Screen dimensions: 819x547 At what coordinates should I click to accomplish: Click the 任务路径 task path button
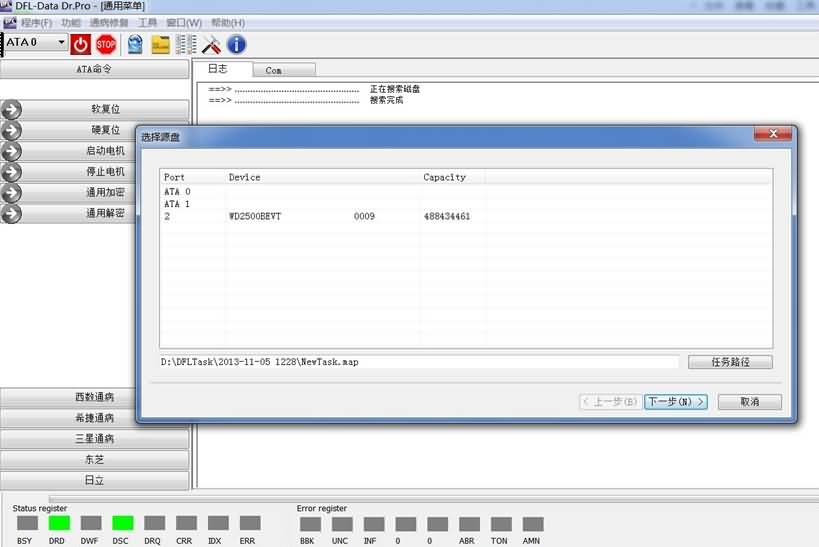tap(729, 362)
